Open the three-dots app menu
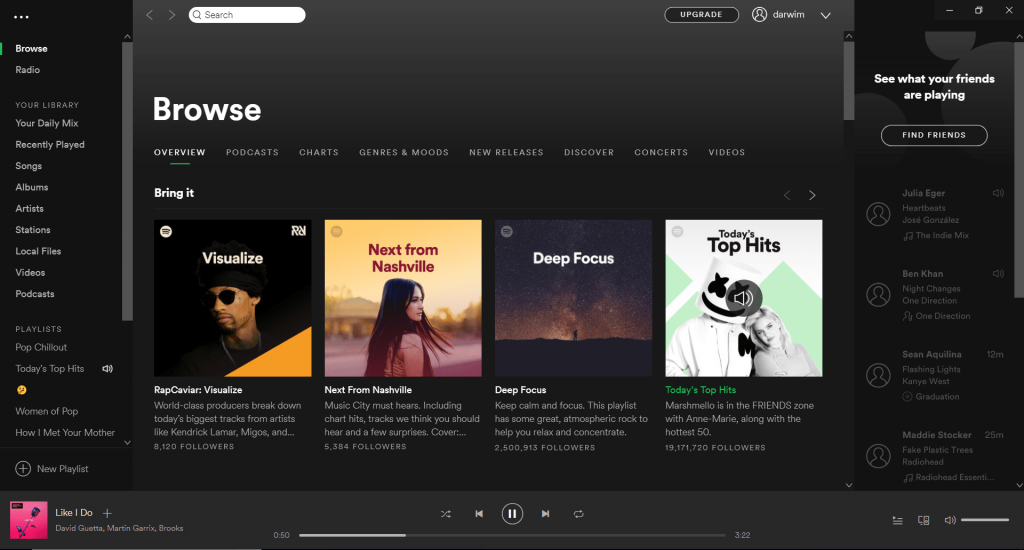Viewport: 1024px width, 550px height. pos(22,17)
